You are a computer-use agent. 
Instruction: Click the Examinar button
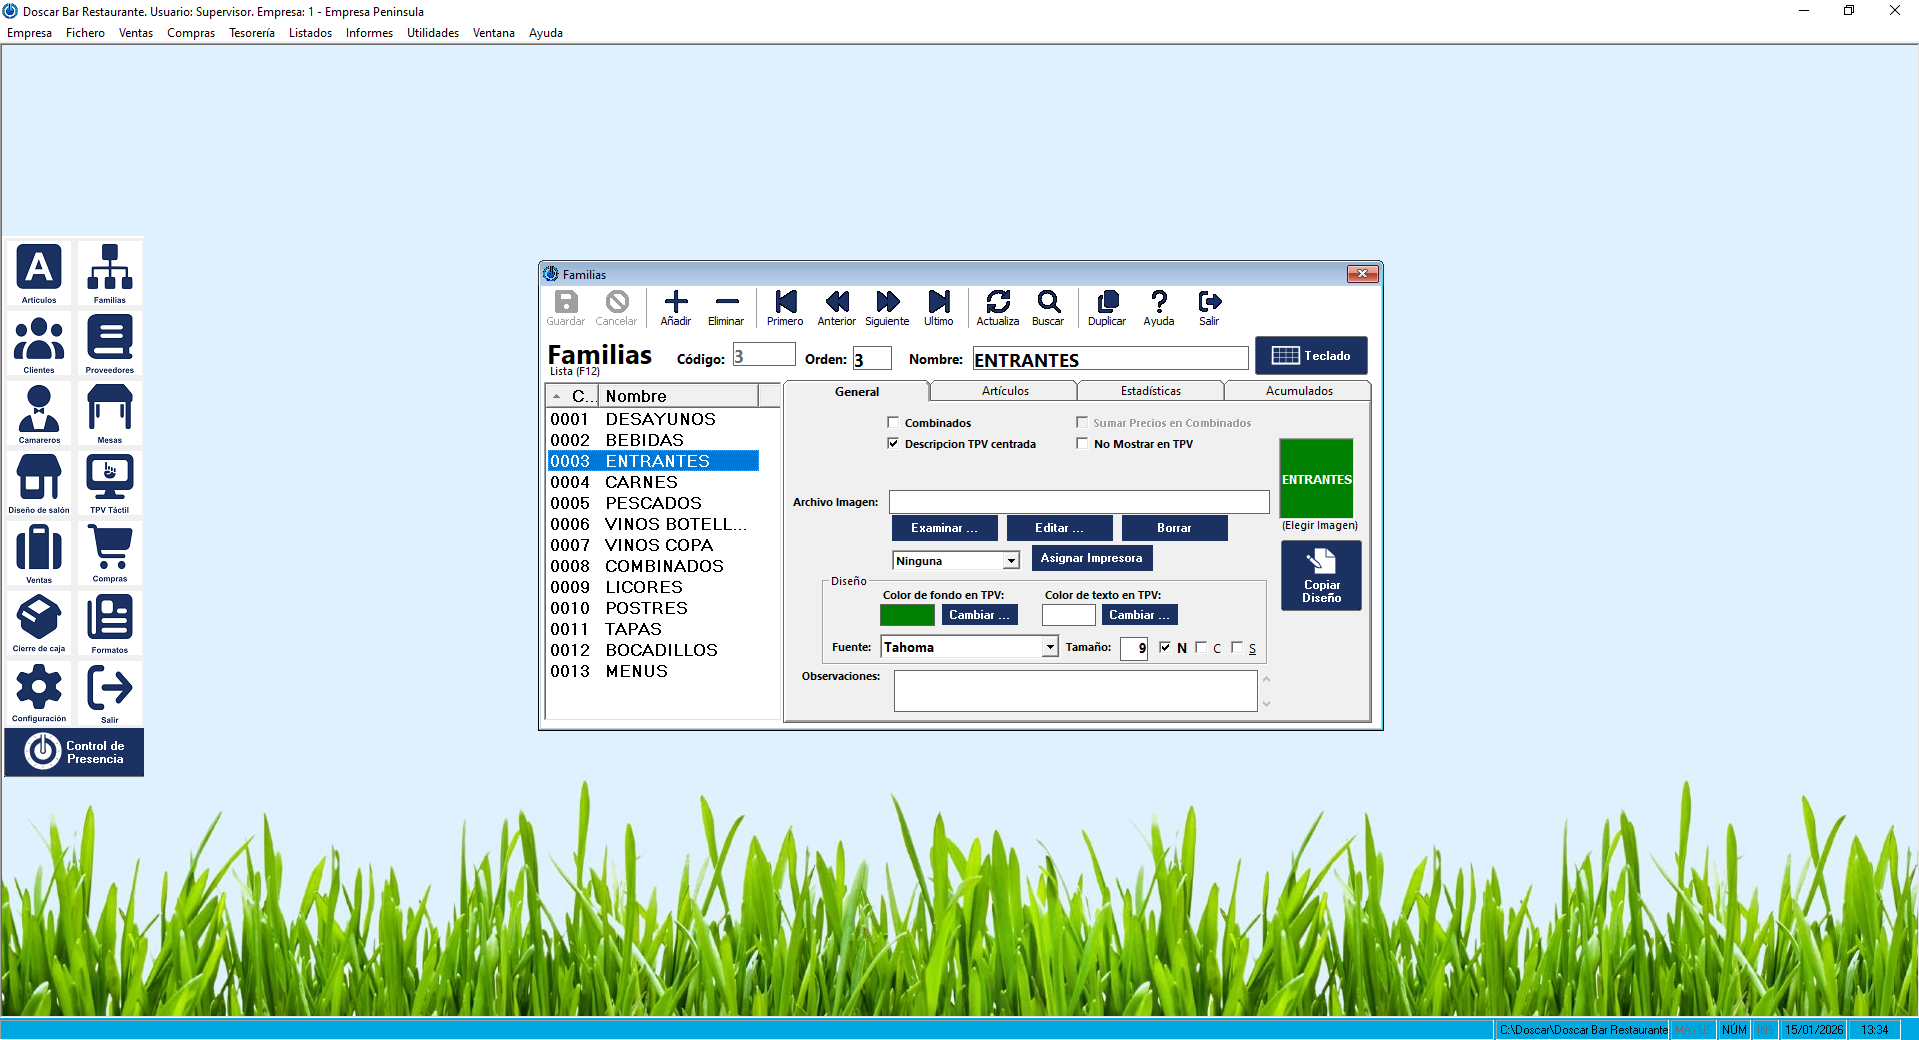(944, 528)
